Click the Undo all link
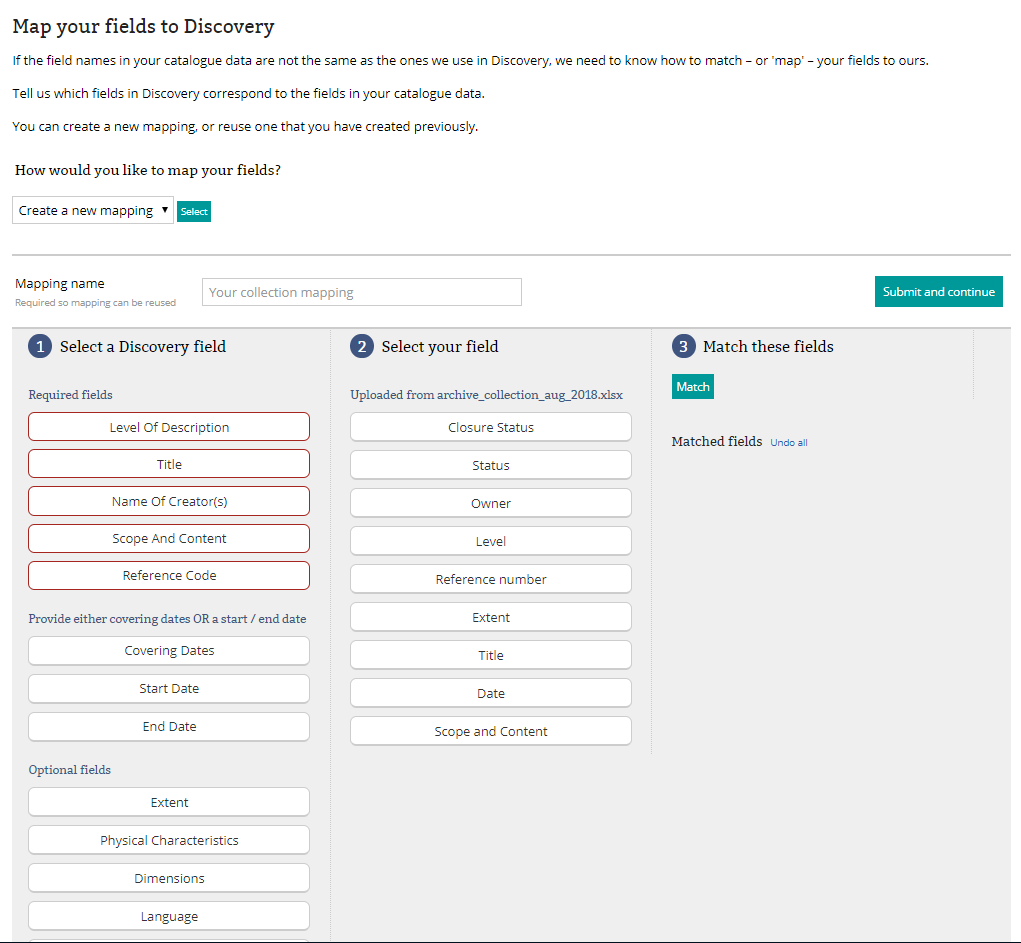1021x943 pixels. (789, 443)
